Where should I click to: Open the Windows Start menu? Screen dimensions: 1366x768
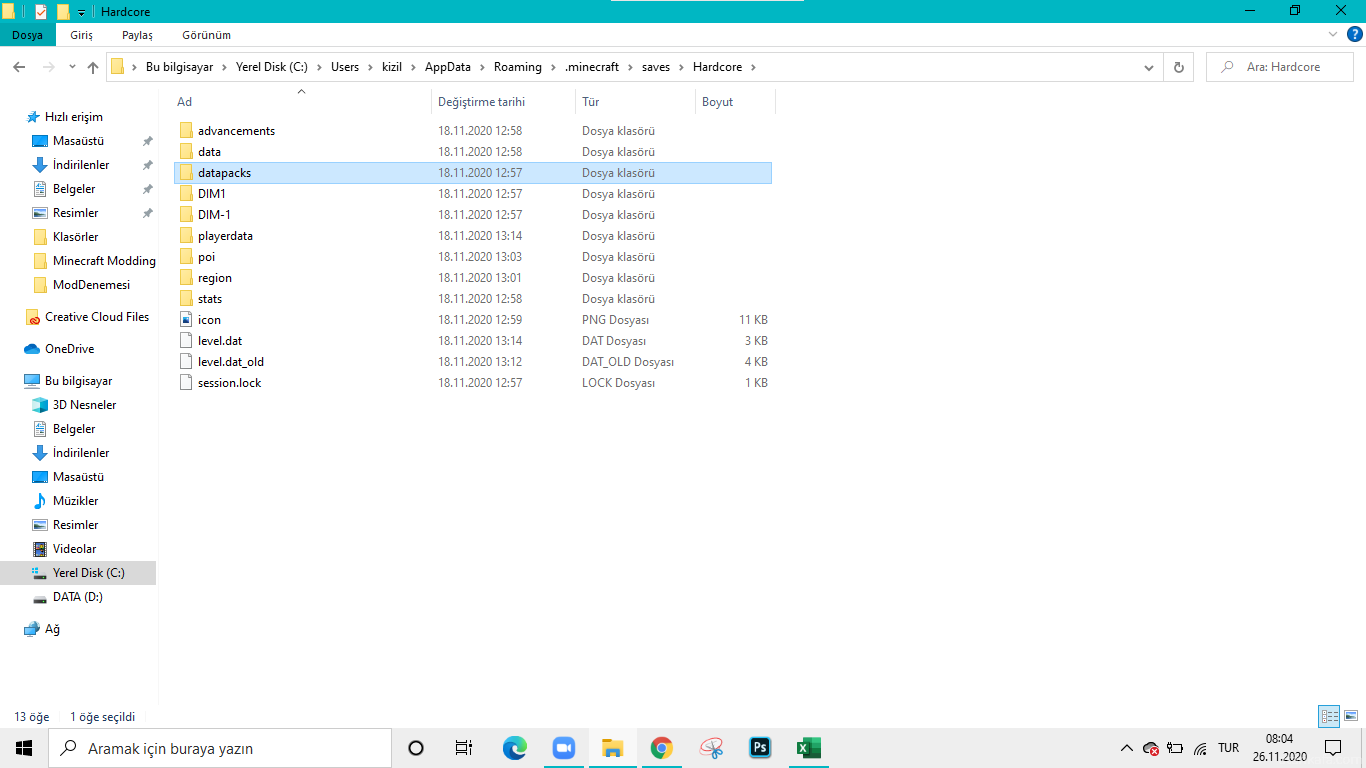tap(24, 748)
